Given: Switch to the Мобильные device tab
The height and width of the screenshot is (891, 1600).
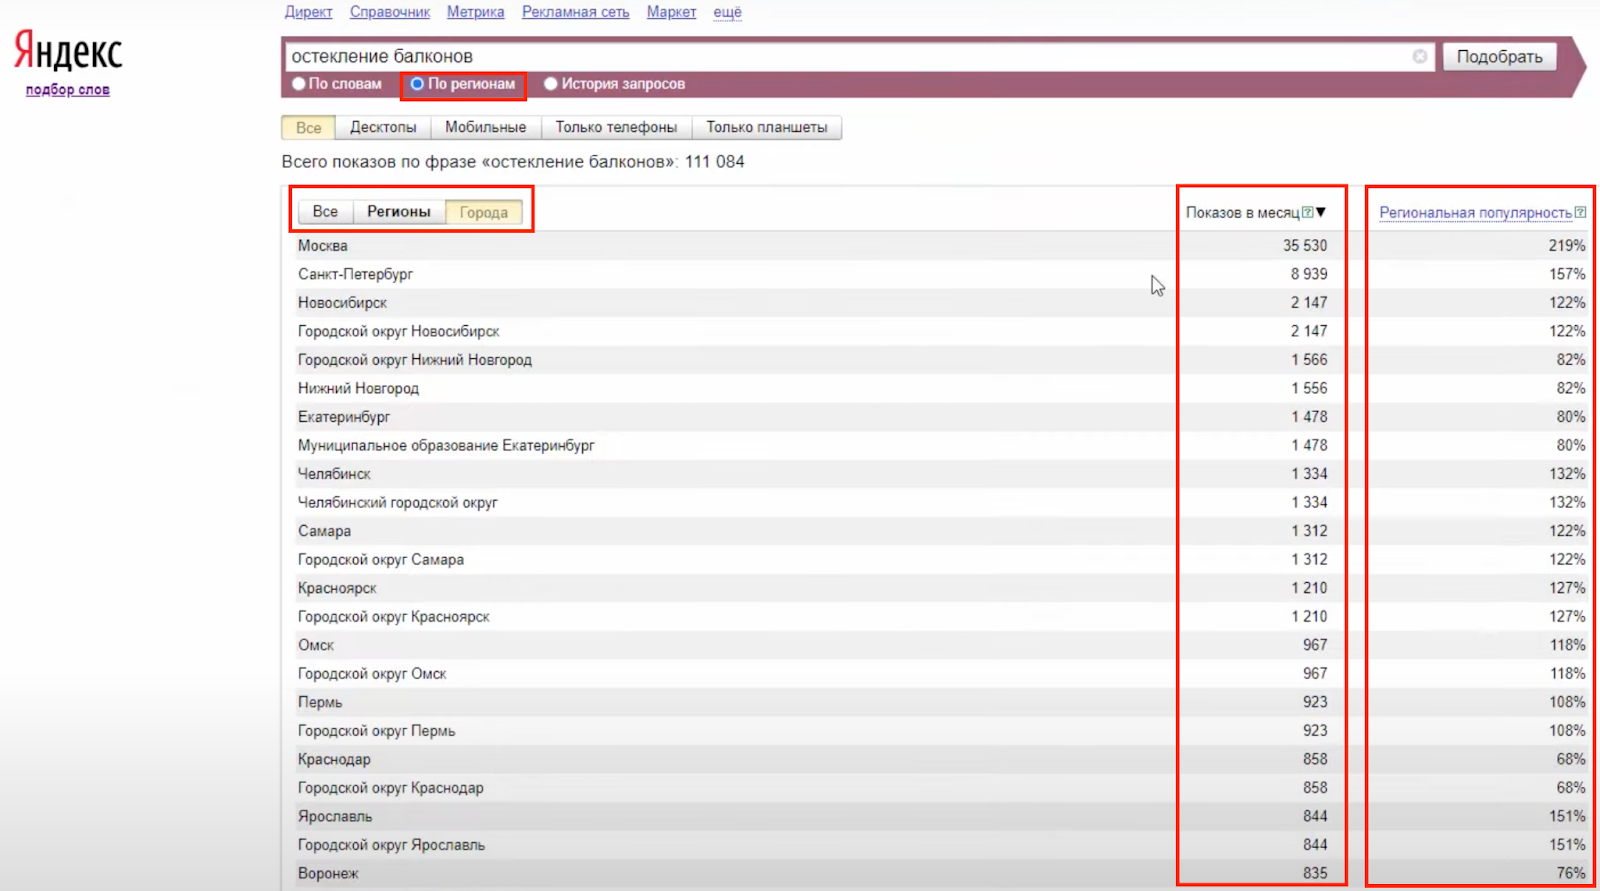Looking at the screenshot, I should click(485, 127).
